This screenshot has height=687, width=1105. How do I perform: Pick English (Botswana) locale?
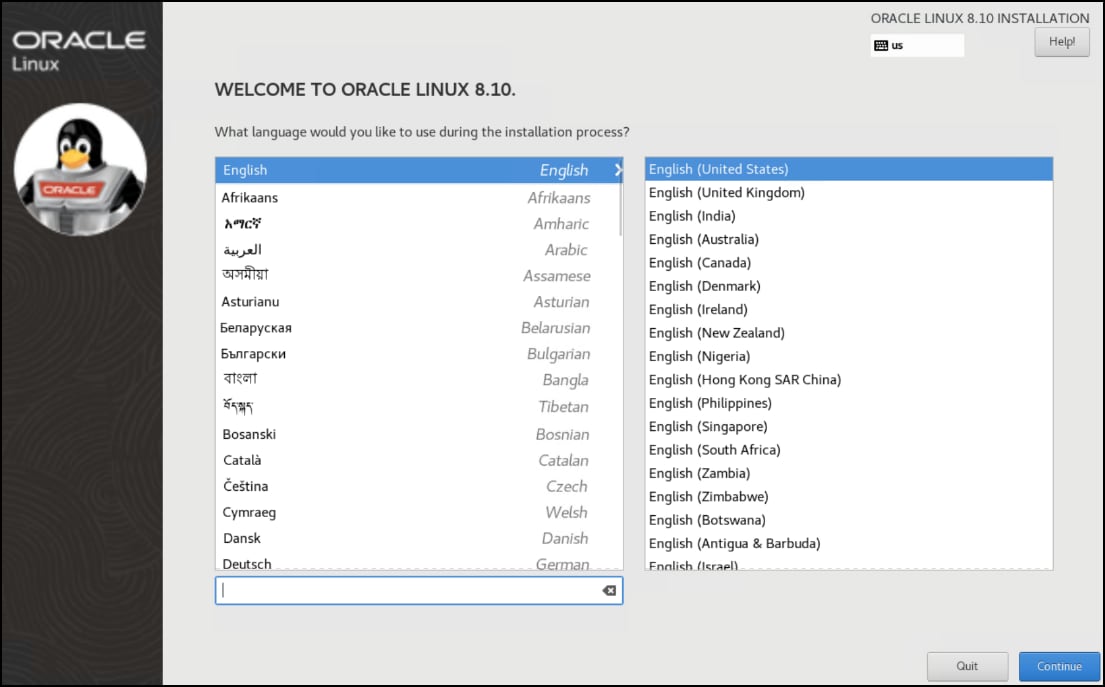(x=848, y=520)
